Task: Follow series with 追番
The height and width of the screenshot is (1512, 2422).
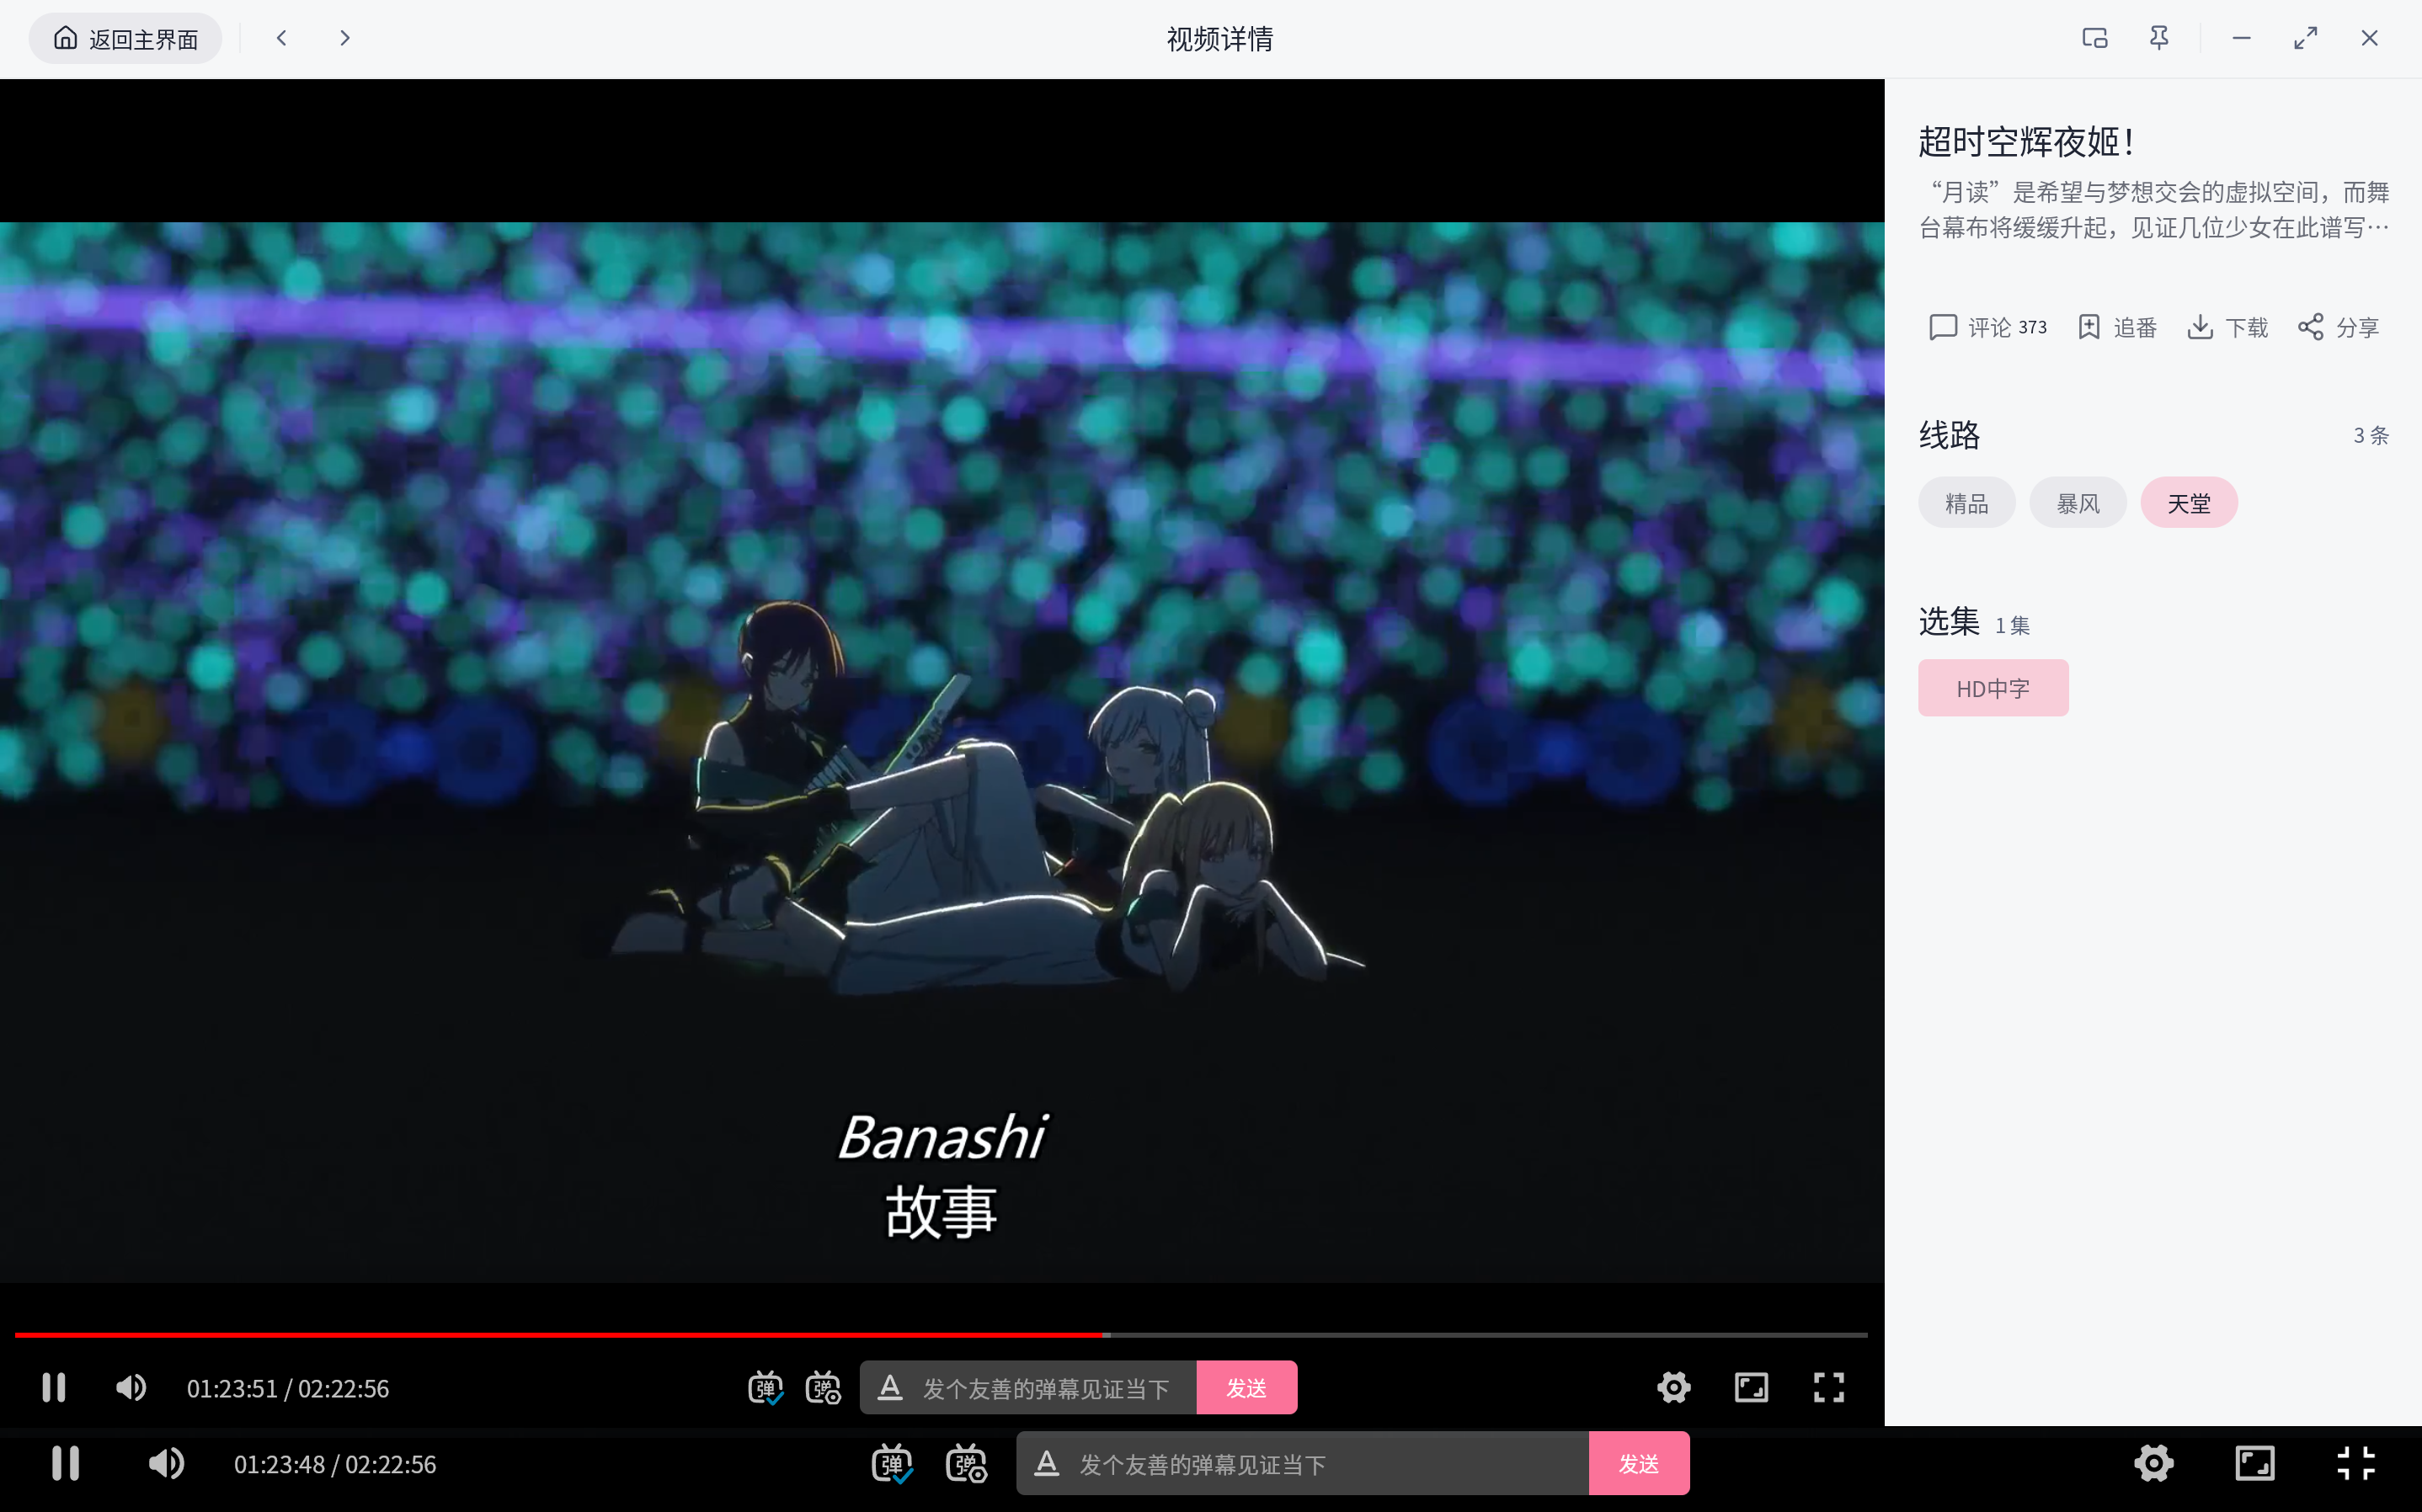Action: pyautogui.click(x=2117, y=327)
